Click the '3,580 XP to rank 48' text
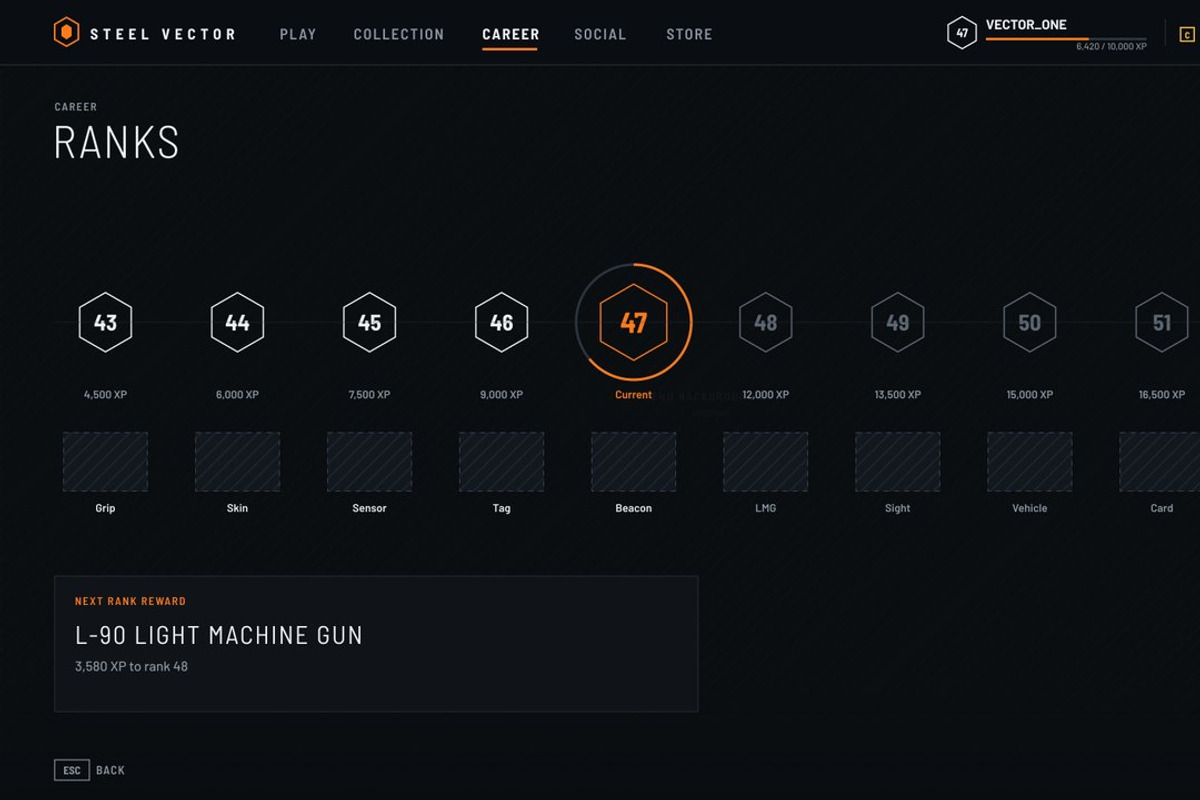1200x800 pixels. (x=131, y=667)
